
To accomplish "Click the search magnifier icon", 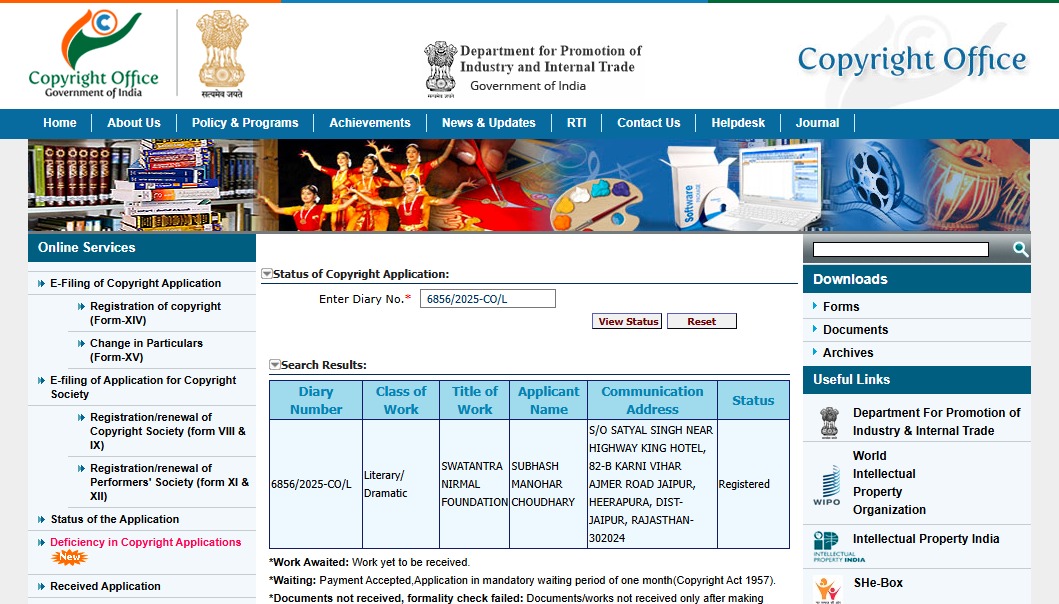I will click(1020, 249).
